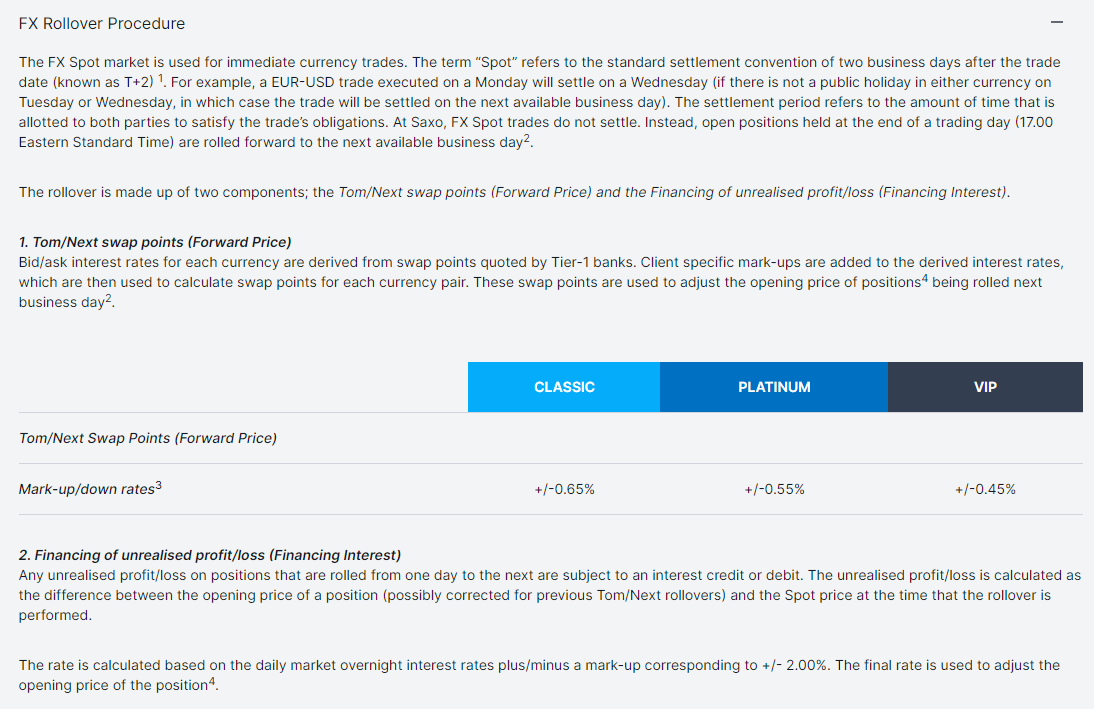Click the VIP mark-up value +/-0.45%
The image size is (1094, 709).
pyautogui.click(x=985, y=489)
